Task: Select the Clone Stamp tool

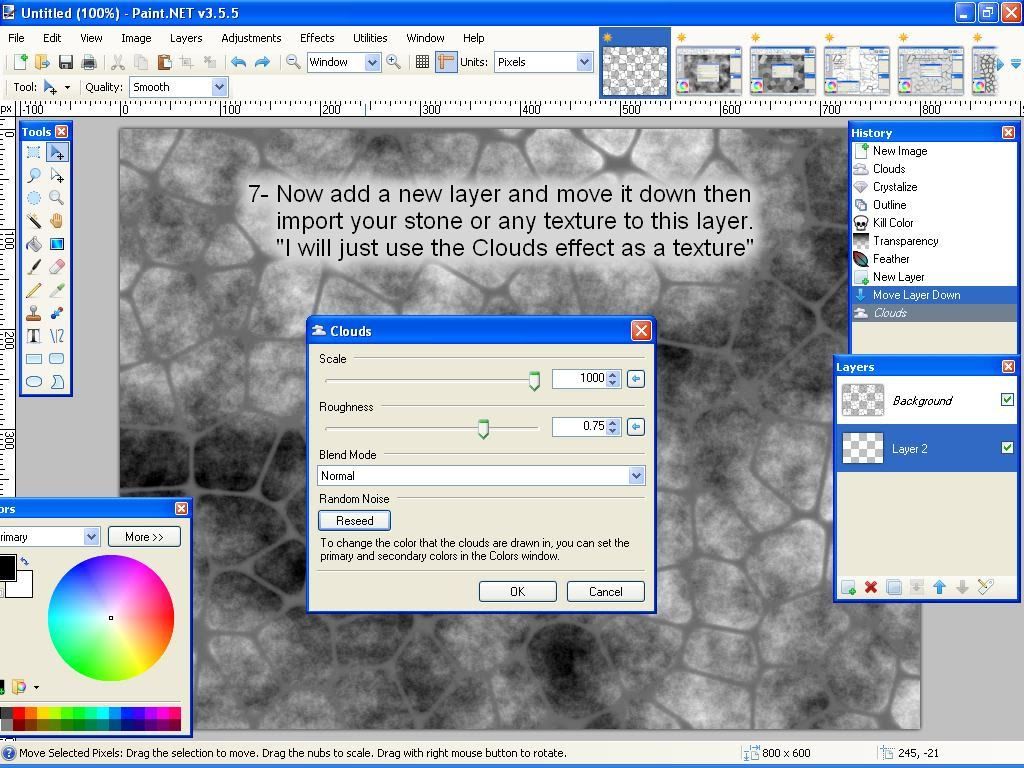Action: point(33,313)
